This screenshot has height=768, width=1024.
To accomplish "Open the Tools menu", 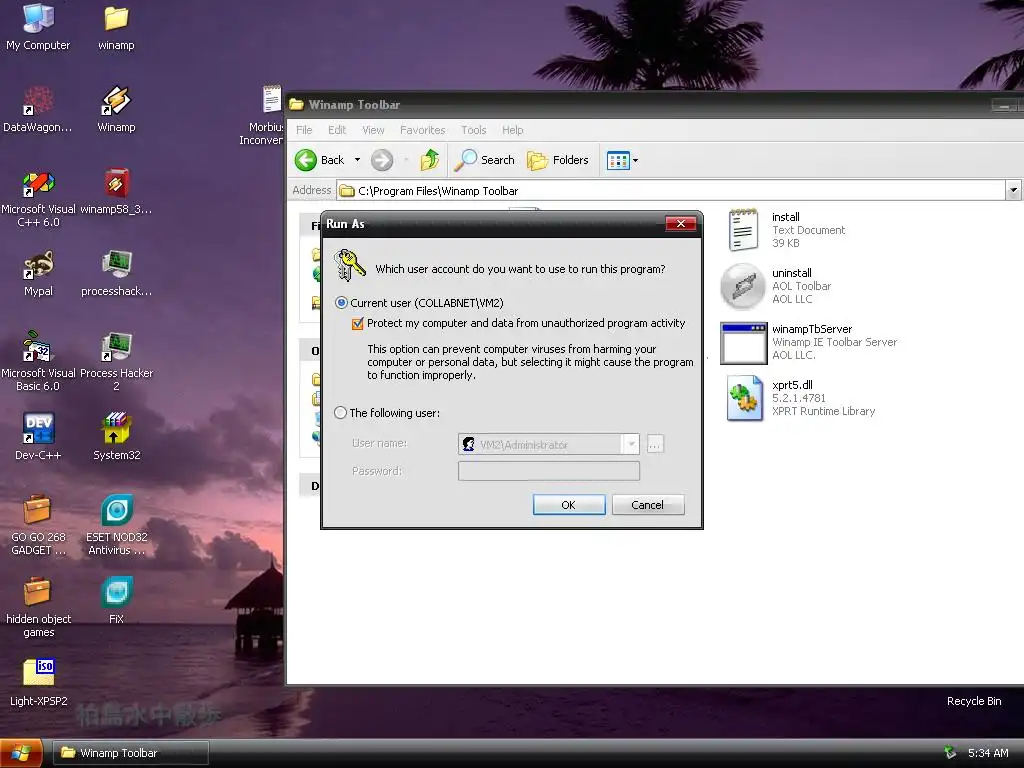I will click(x=473, y=130).
